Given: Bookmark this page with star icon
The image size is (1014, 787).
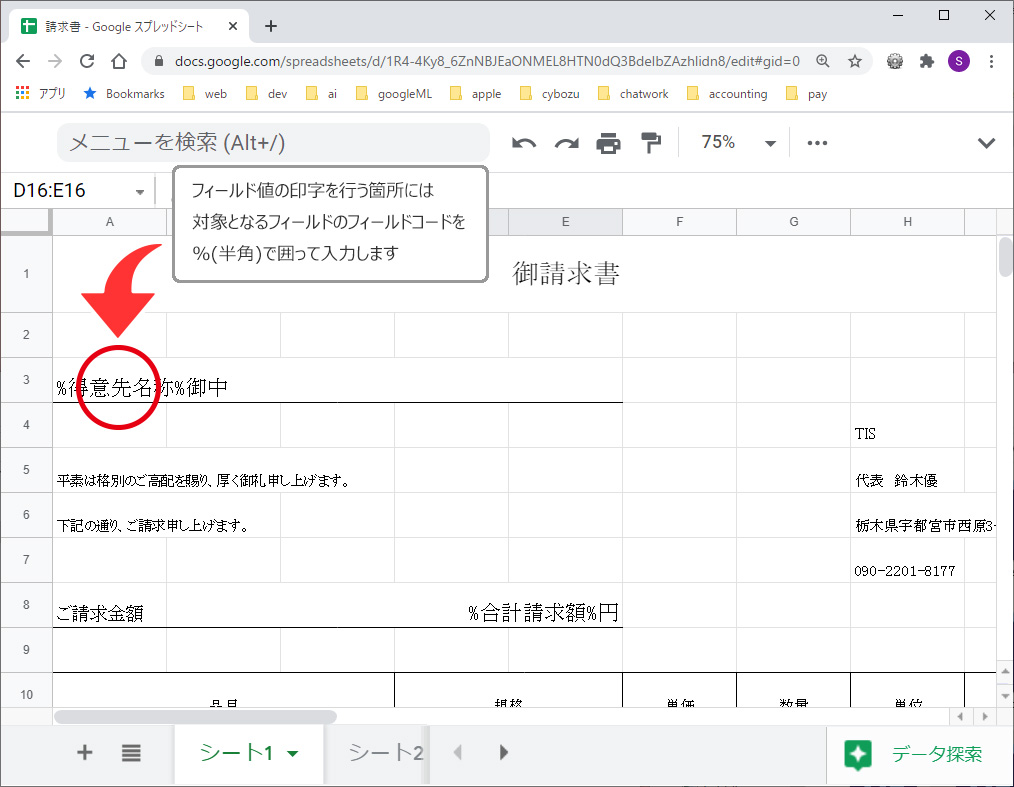Looking at the screenshot, I should pyautogui.click(x=855, y=61).
